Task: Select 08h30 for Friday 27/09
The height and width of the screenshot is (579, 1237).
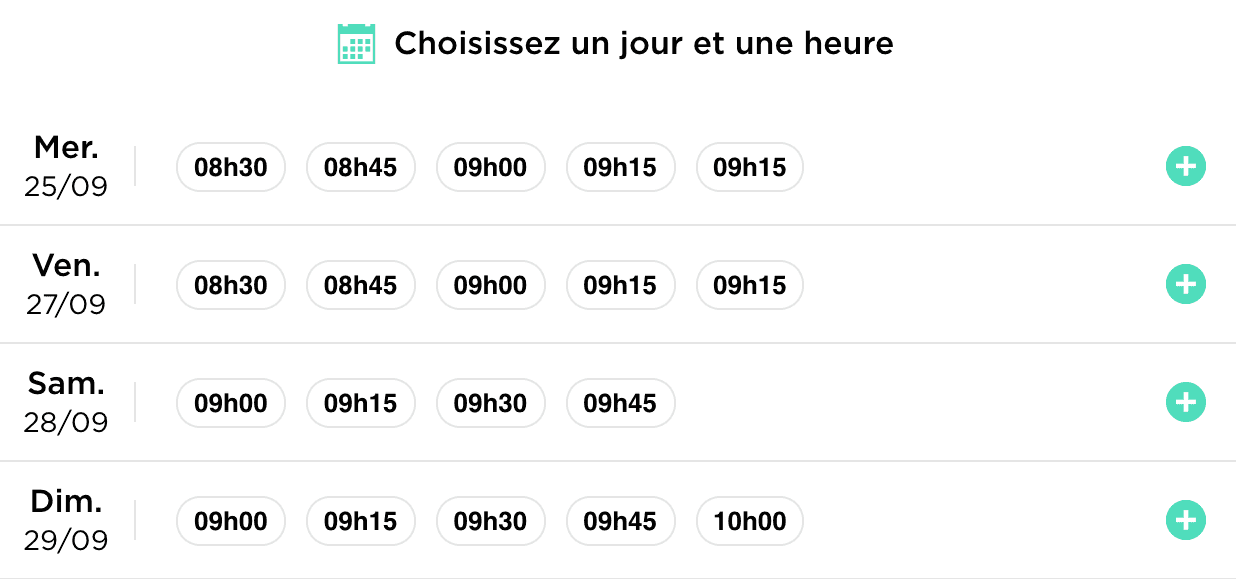Action: pos(231,285)
